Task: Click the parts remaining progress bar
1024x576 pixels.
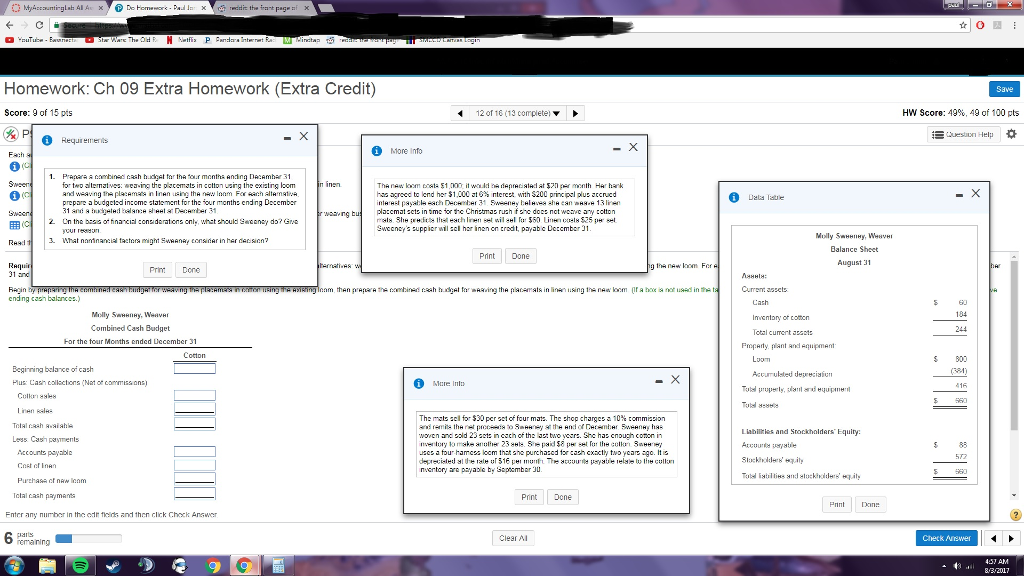Action: click(x=88, y=539)
